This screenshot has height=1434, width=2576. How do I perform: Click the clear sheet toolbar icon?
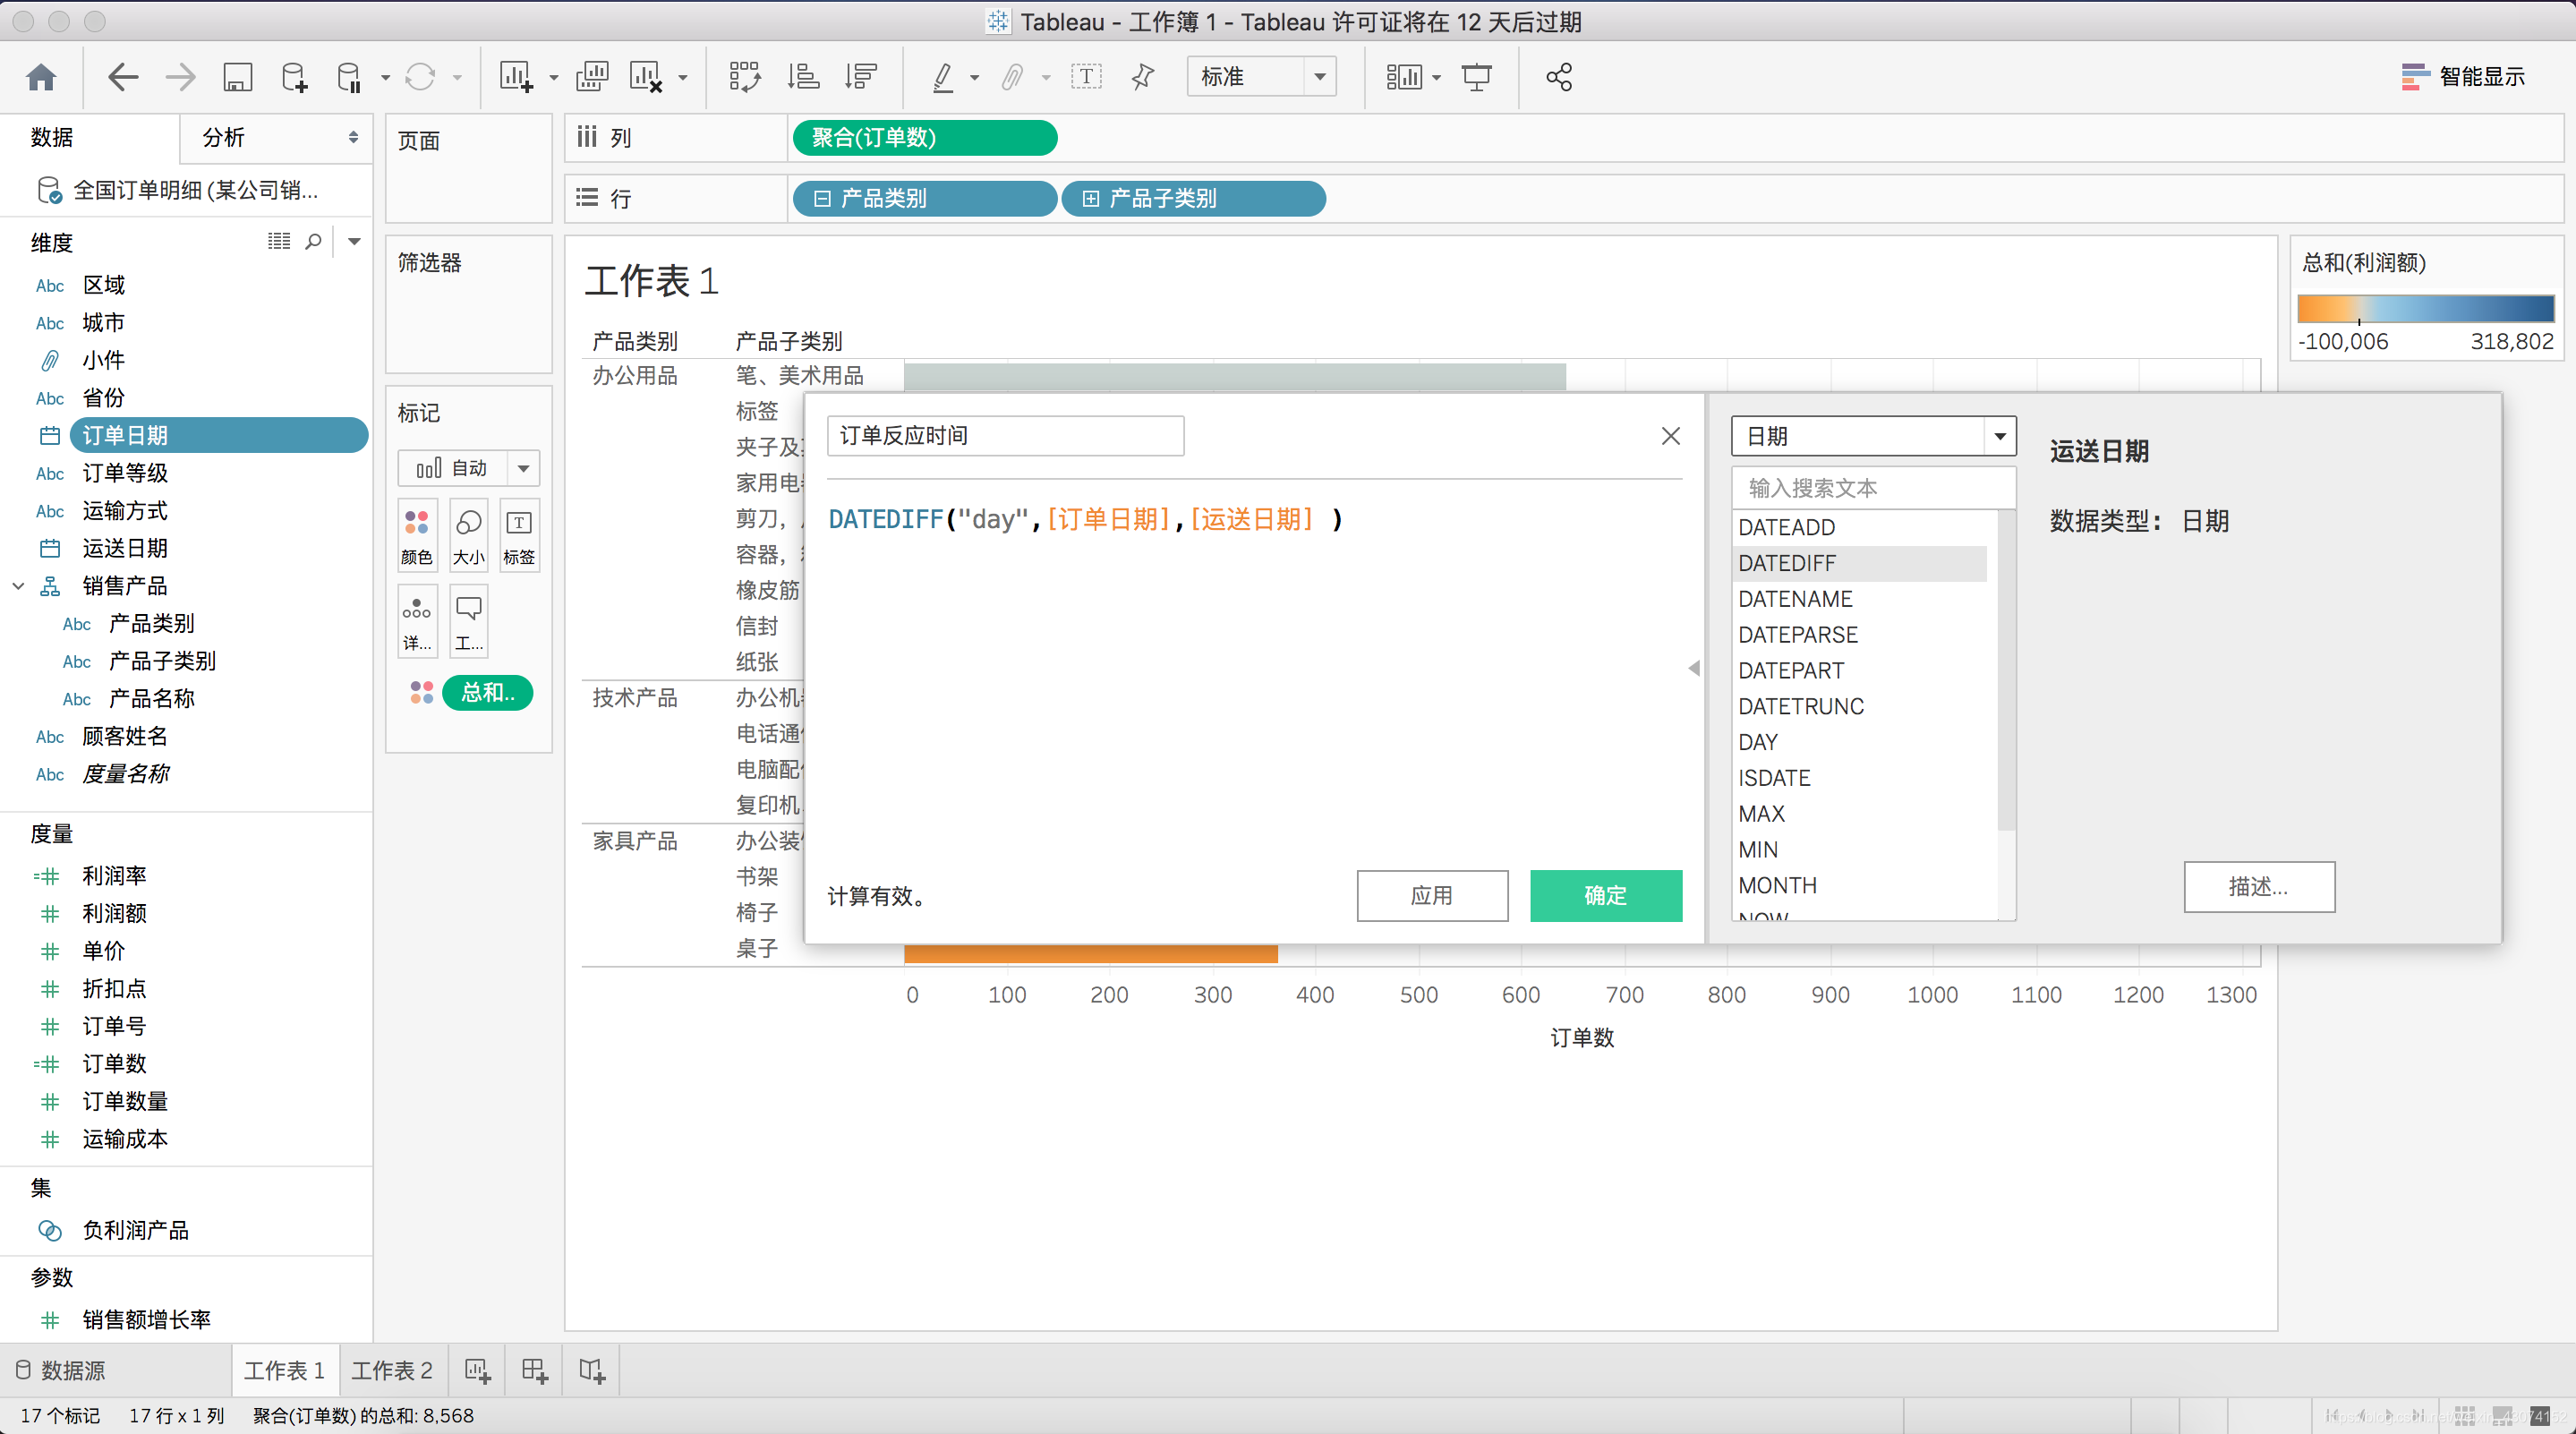point(646,77)
